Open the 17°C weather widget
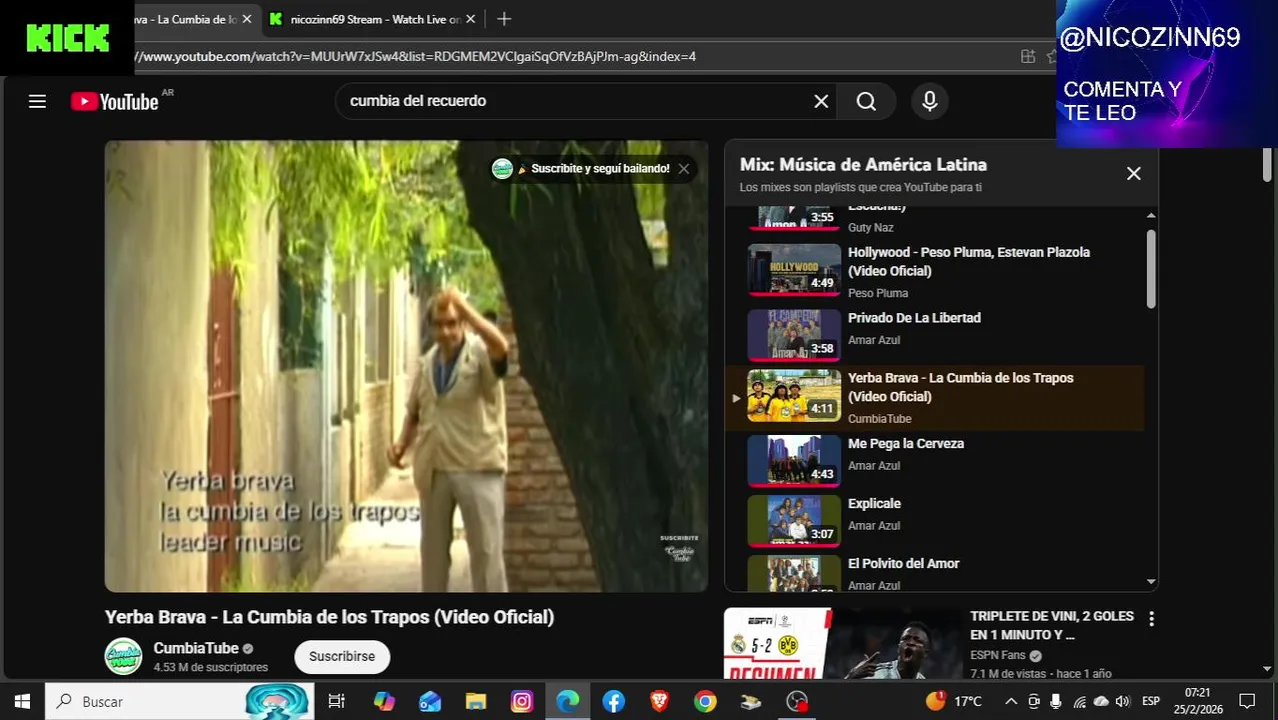The height and width of the screenshot is (720, 1278). (954, 701)
